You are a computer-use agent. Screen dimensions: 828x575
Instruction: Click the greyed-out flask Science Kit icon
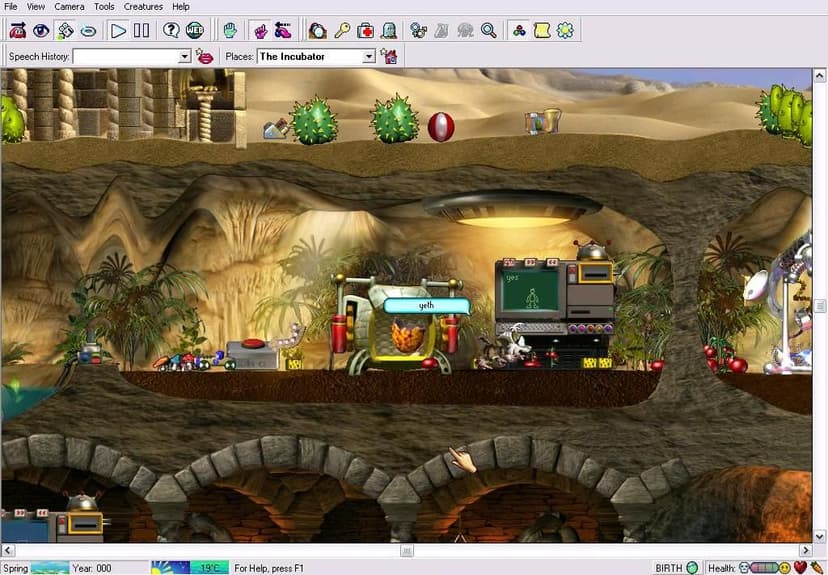tap(441, 31)
